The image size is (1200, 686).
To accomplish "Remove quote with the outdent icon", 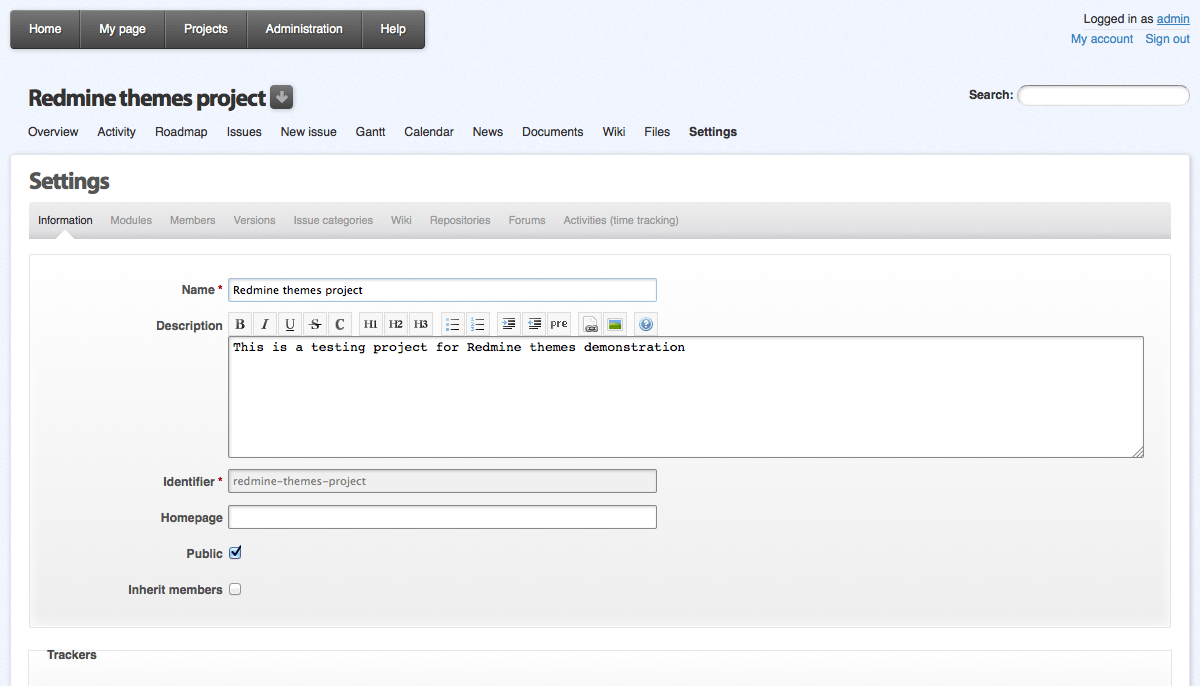I will (534, 324).
